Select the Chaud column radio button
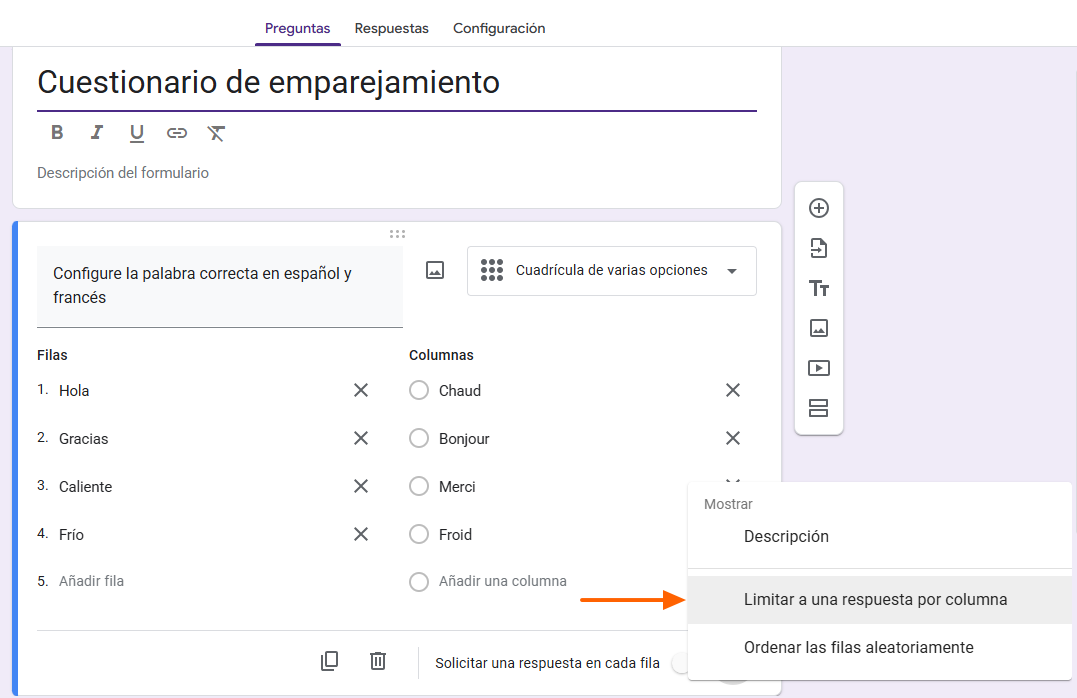This screenshot has width=1077, height=698. click(419, 390)
